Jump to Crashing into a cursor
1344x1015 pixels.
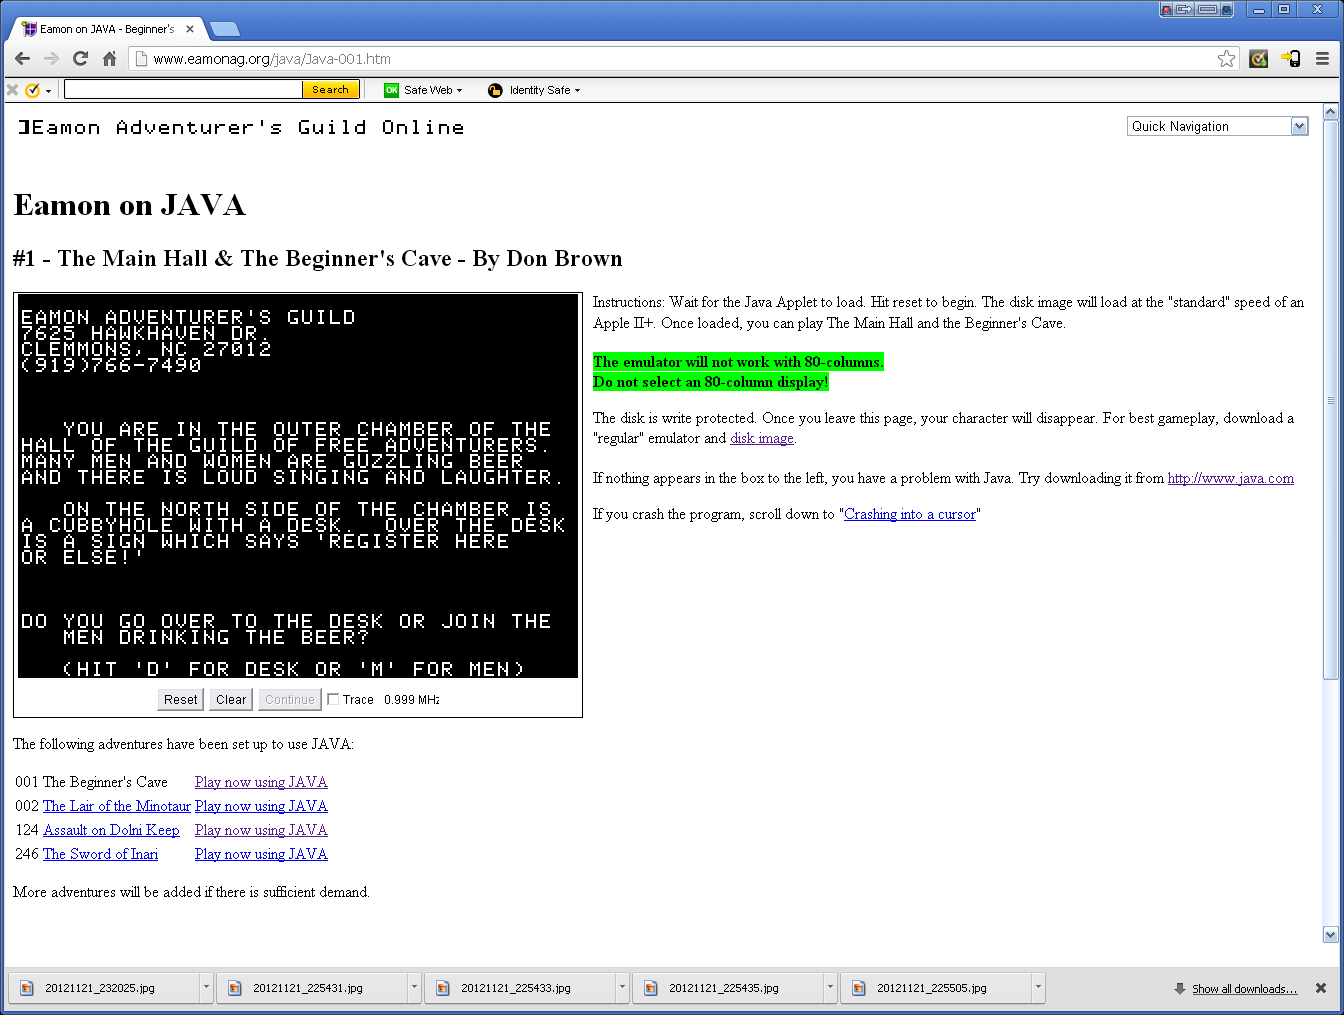(x=910, y=514)
